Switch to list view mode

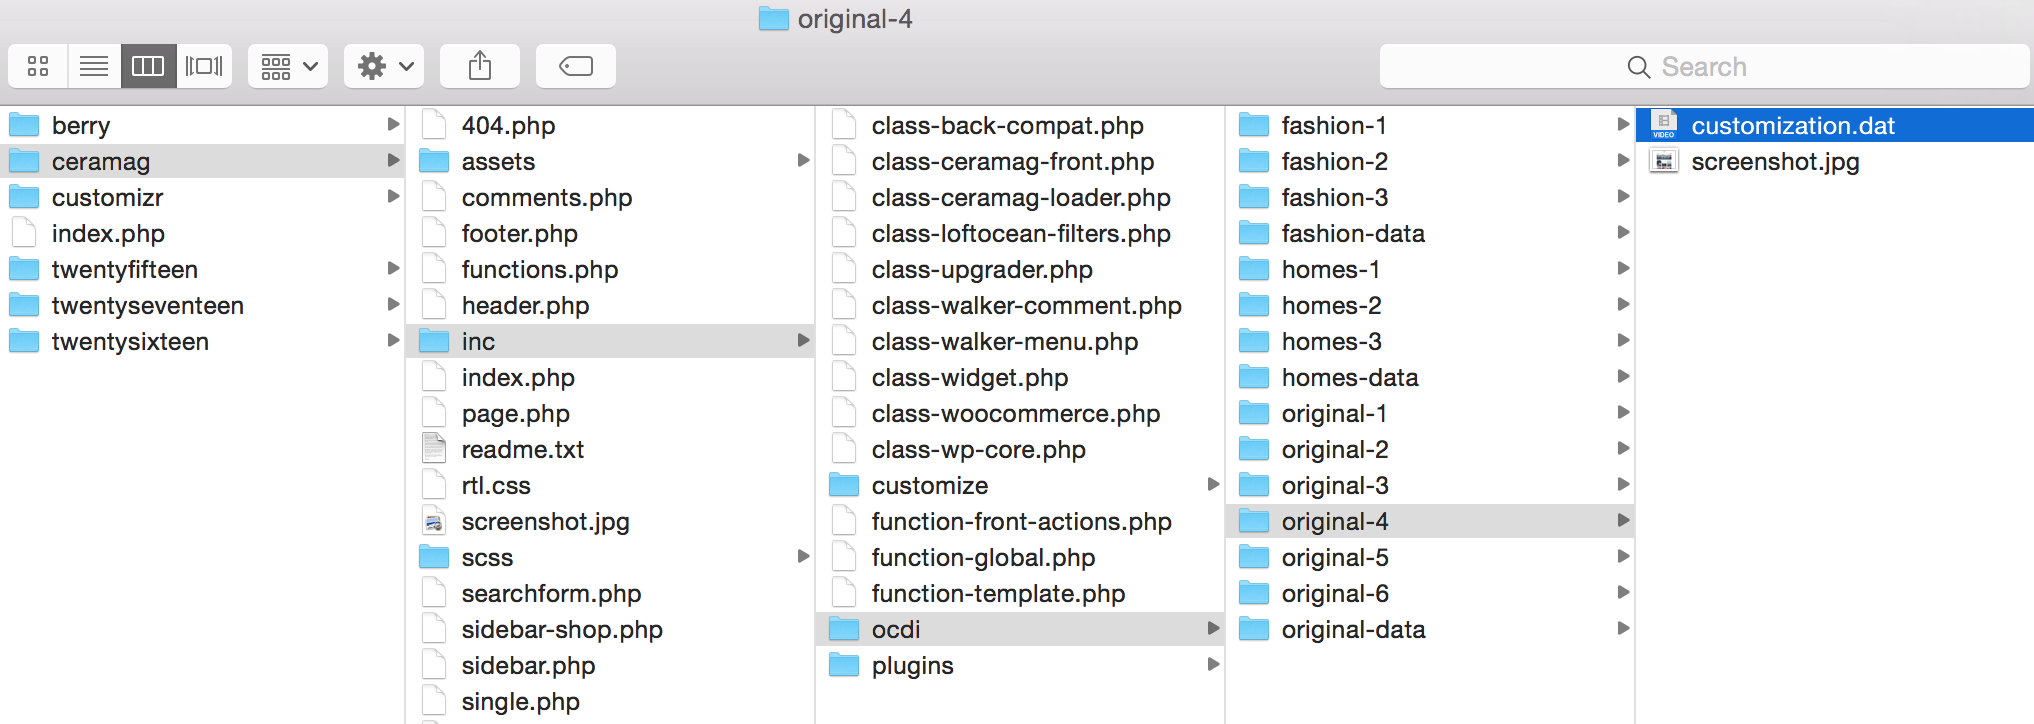point(94,66)
